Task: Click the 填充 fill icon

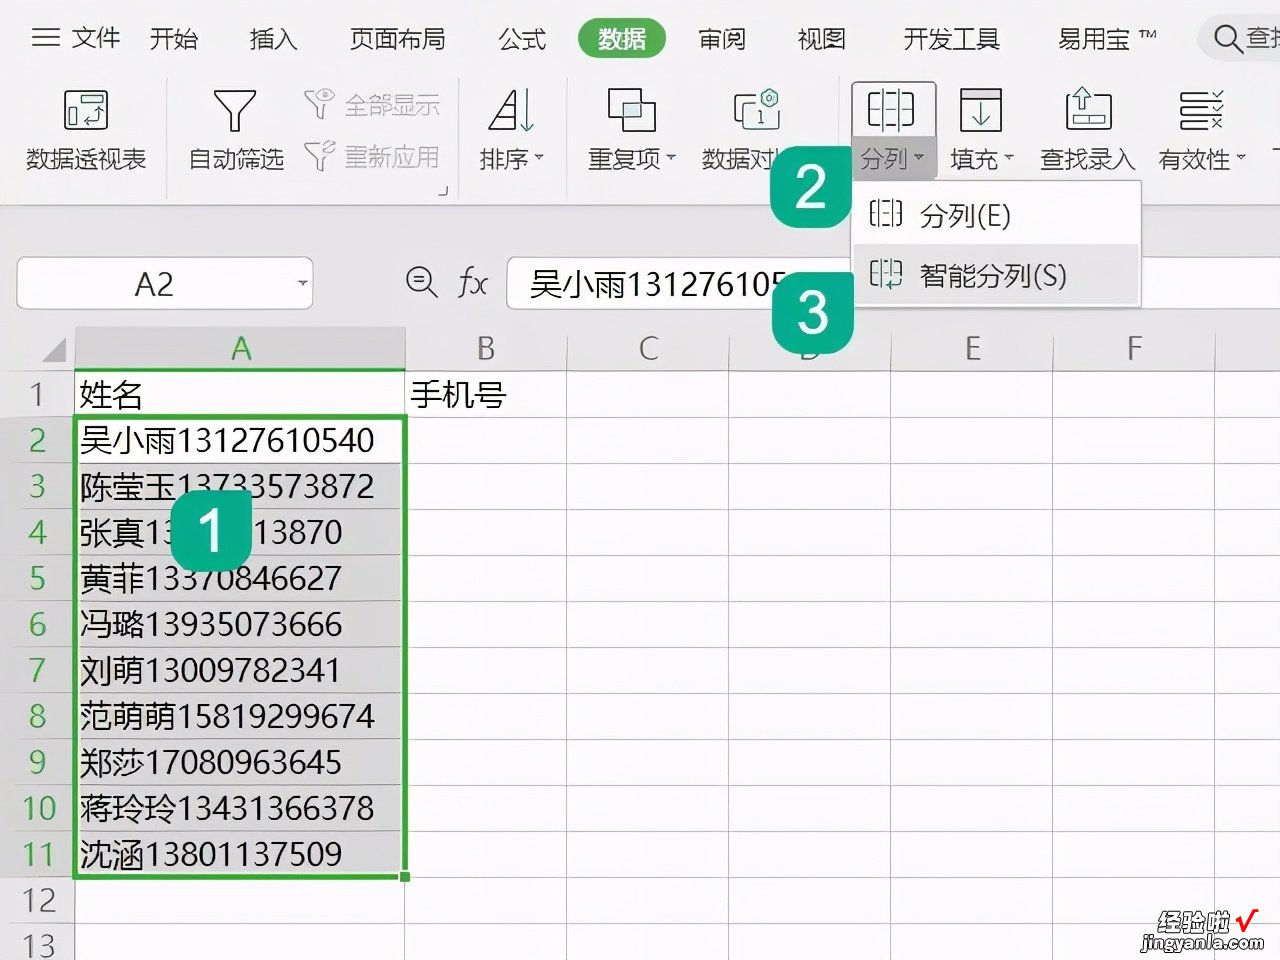Action: (x=981, y=110)
